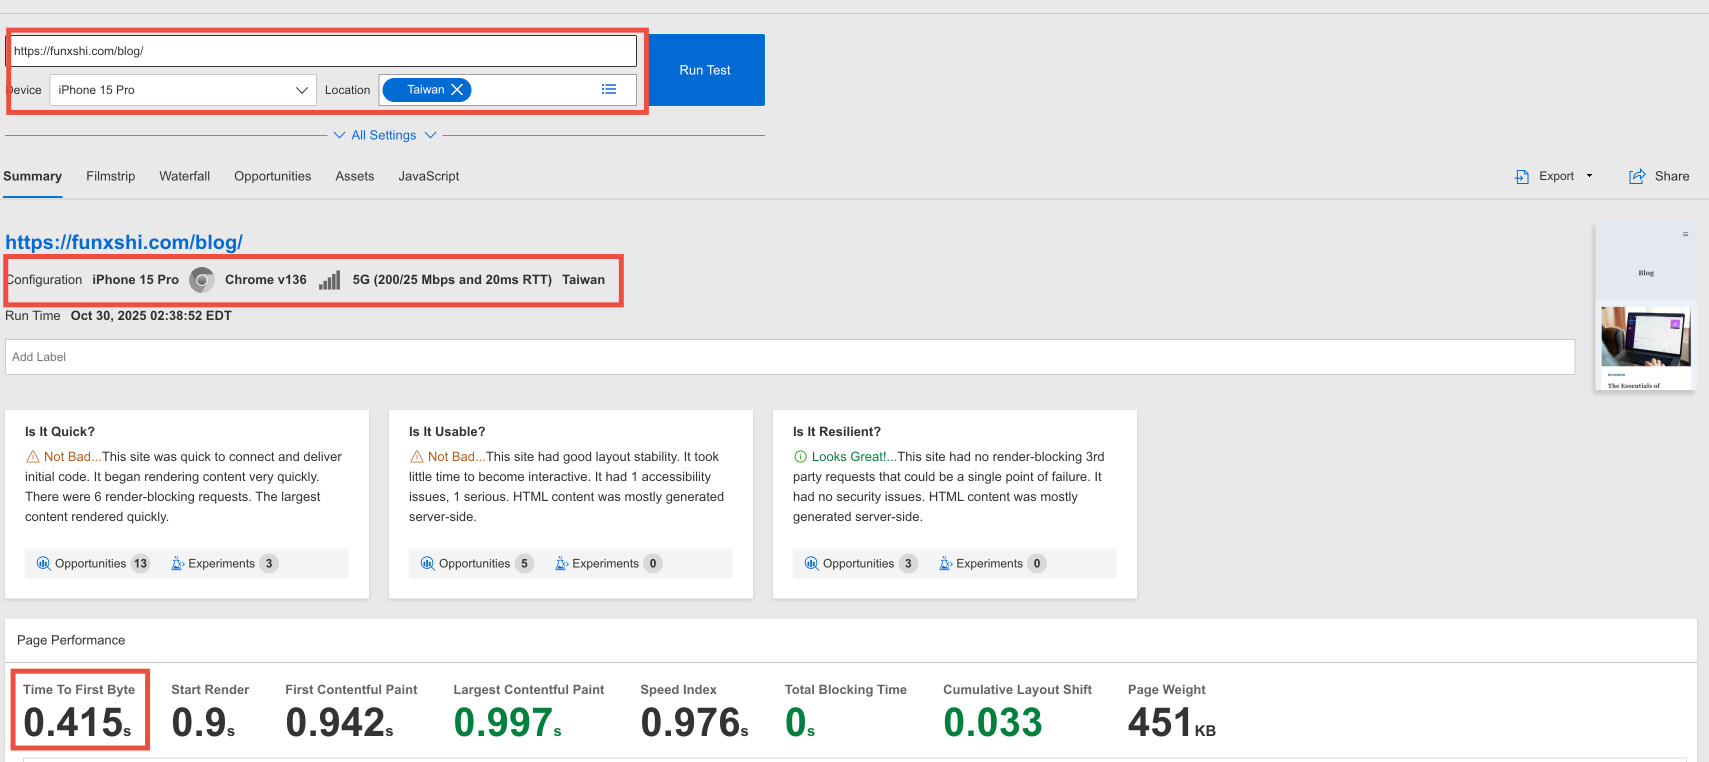The width and height of the screenshot is (1709, 762).
Task: Open the page screenshot thumbnail
Action: pos(1645,307)
